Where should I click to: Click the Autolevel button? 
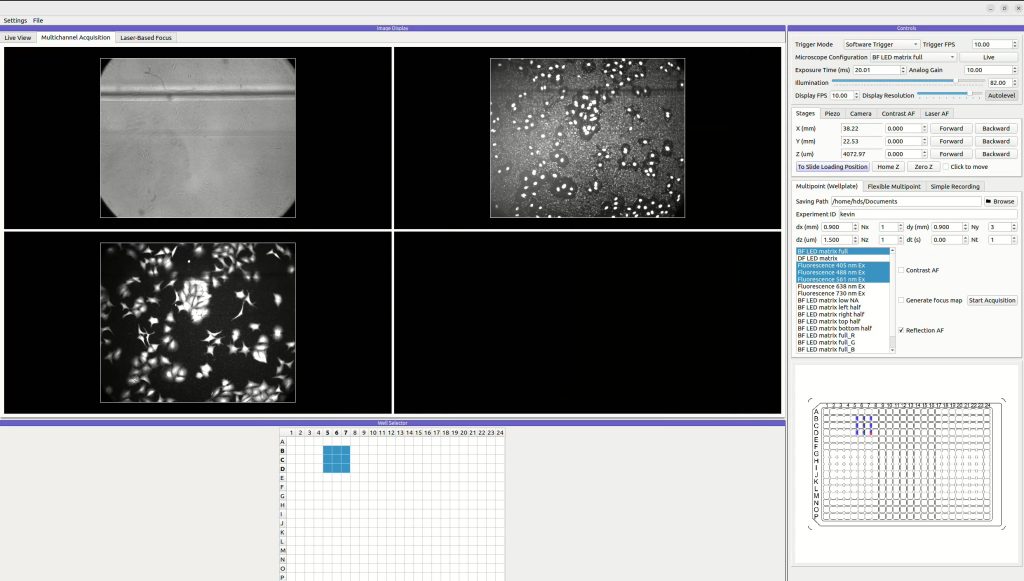tap(1000, 95)
